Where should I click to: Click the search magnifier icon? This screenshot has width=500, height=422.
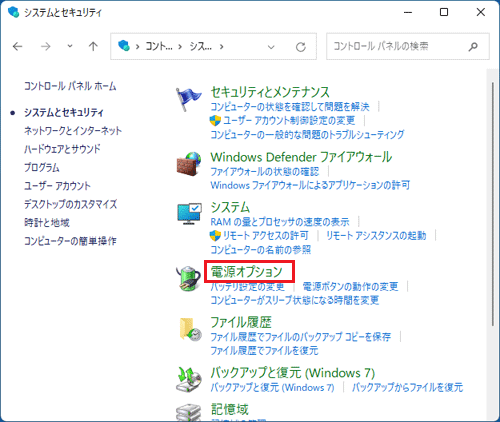[473, 47]
